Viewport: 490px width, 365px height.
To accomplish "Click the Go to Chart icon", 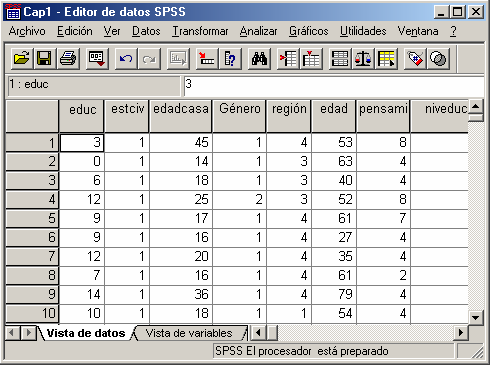I will [178, 59].
